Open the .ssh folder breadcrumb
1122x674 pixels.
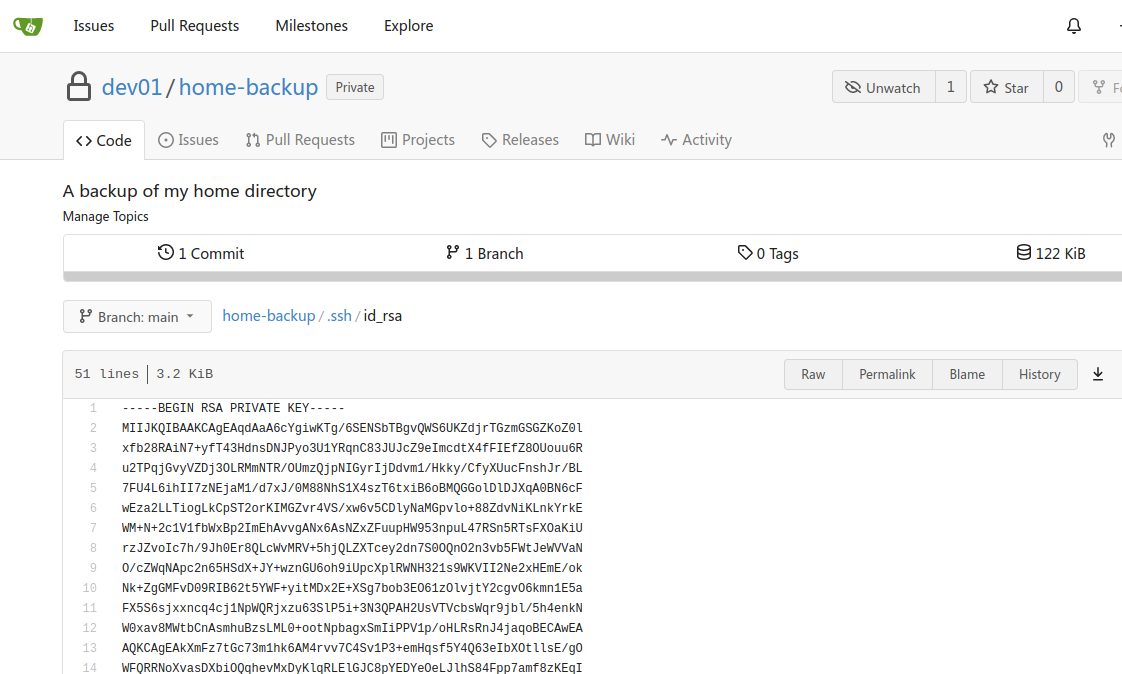click(x=340, y=316)
